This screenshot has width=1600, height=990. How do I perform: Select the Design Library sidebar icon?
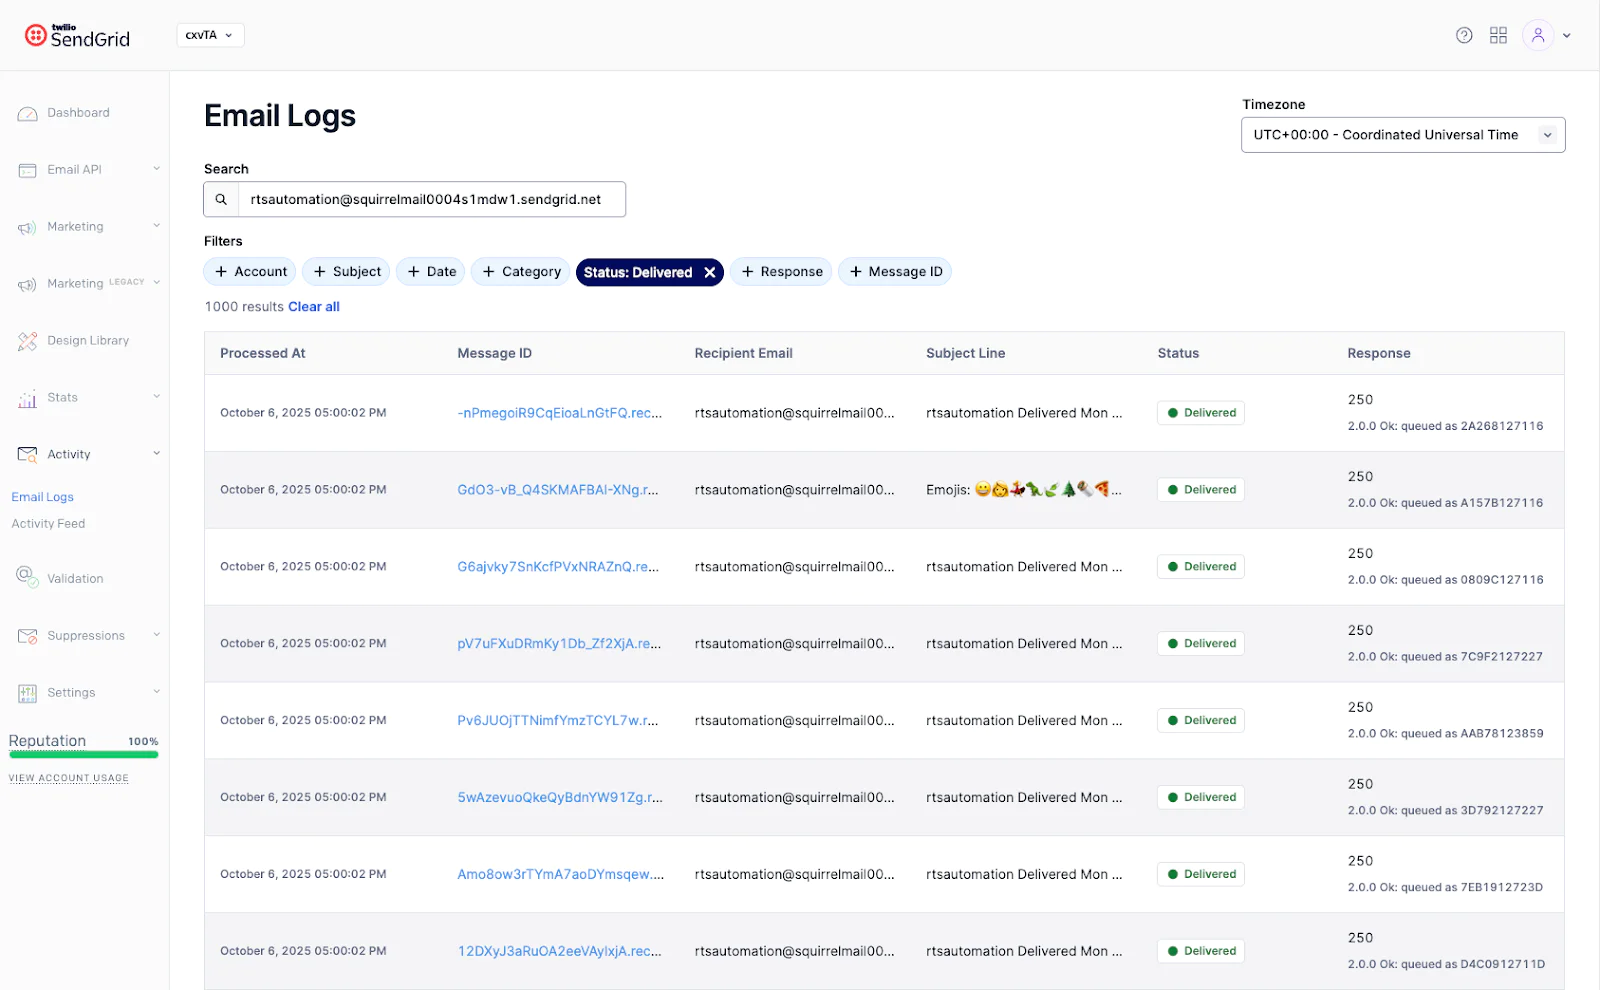(27, 340)
